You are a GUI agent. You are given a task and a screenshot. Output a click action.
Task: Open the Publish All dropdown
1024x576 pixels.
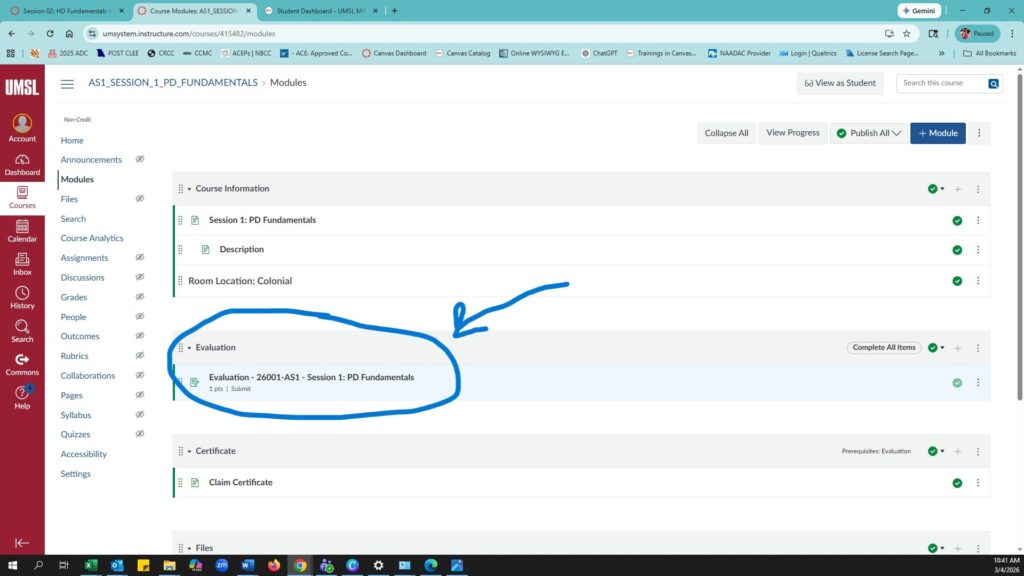[868, 133]
